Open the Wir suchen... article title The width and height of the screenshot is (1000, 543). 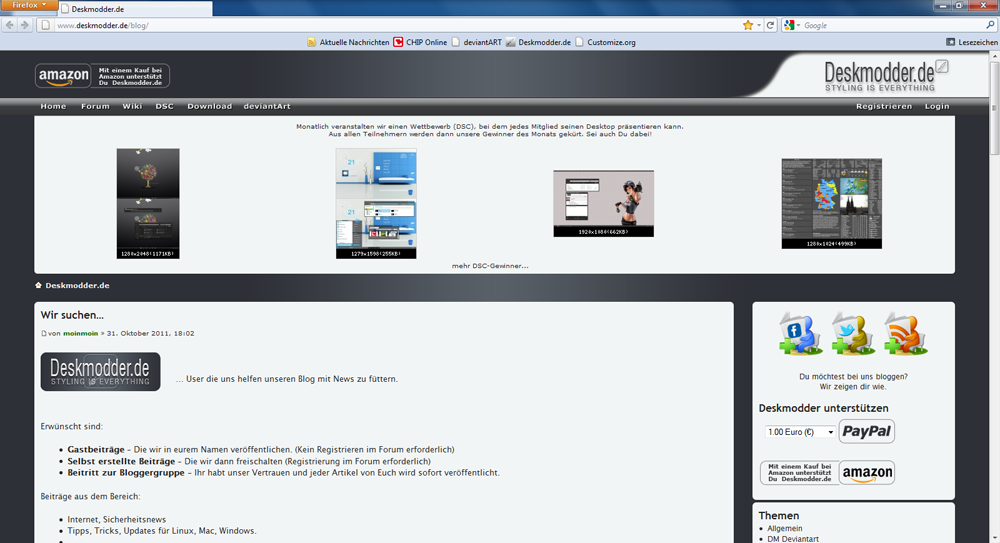pyautogui.click(x=72, y=315)
